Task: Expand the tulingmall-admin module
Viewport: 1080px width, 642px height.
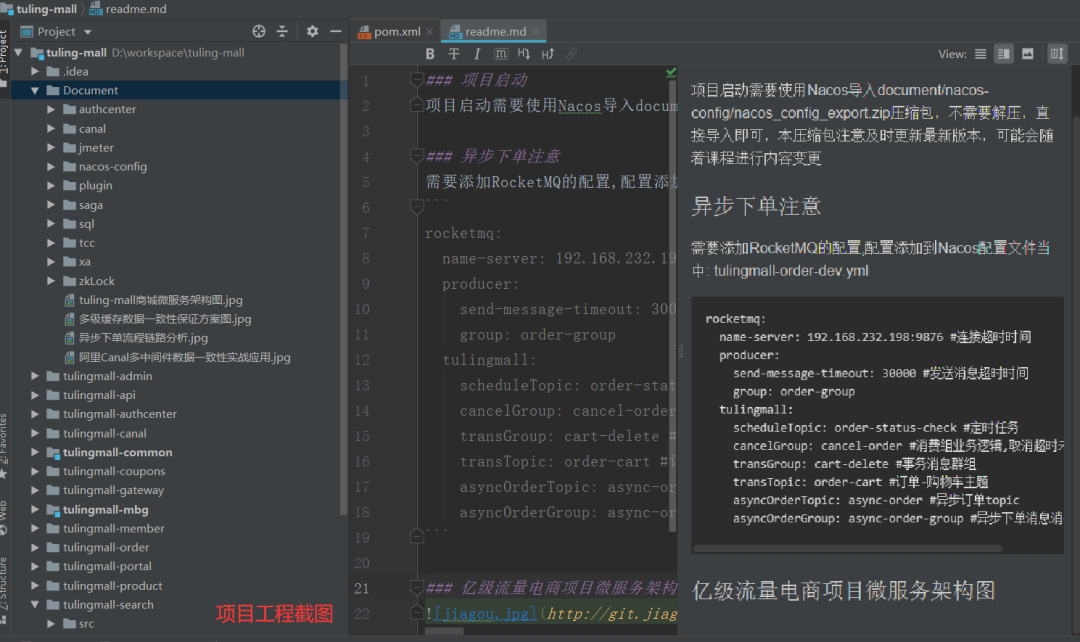Action: [34, 375]
